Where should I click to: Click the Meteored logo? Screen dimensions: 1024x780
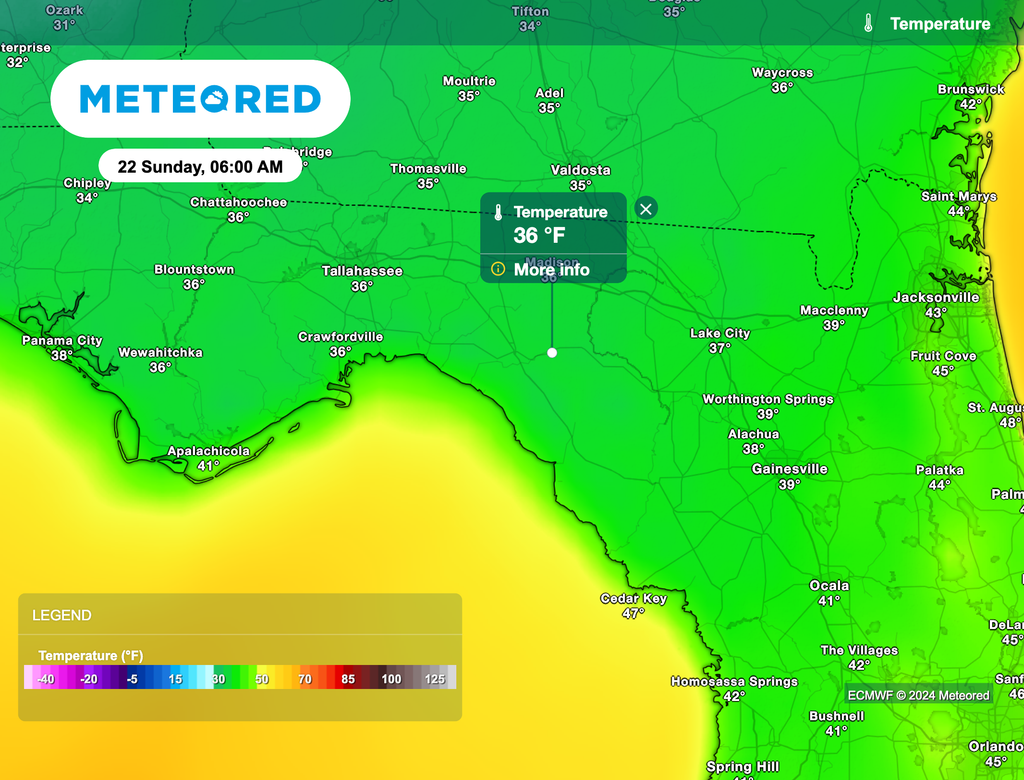tap(200, 99)
